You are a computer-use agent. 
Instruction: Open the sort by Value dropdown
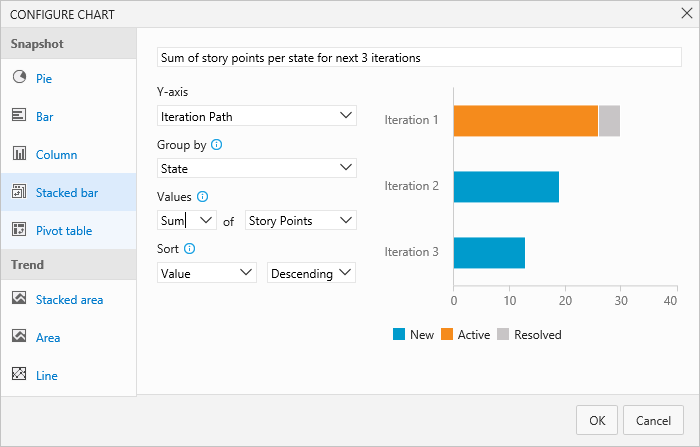[207, 272]
